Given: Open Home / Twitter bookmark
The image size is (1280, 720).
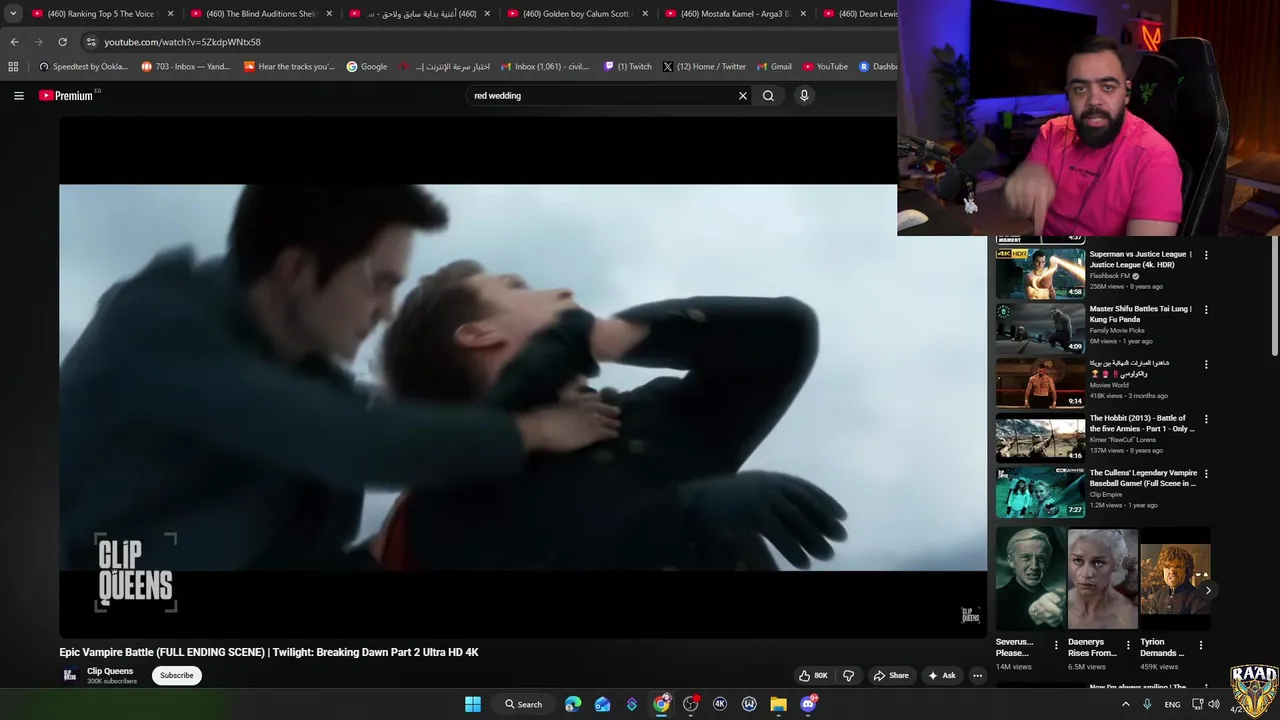Looking at the screenshot, I should (x=704, y=67).
